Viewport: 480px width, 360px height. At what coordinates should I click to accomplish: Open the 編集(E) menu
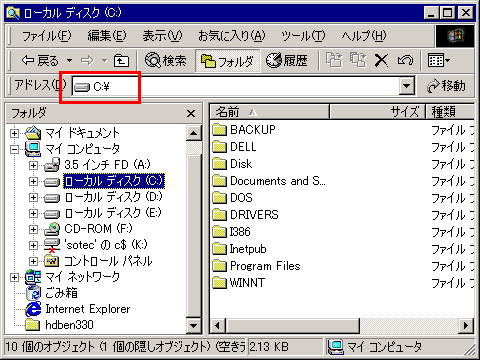tap(107, 36)
